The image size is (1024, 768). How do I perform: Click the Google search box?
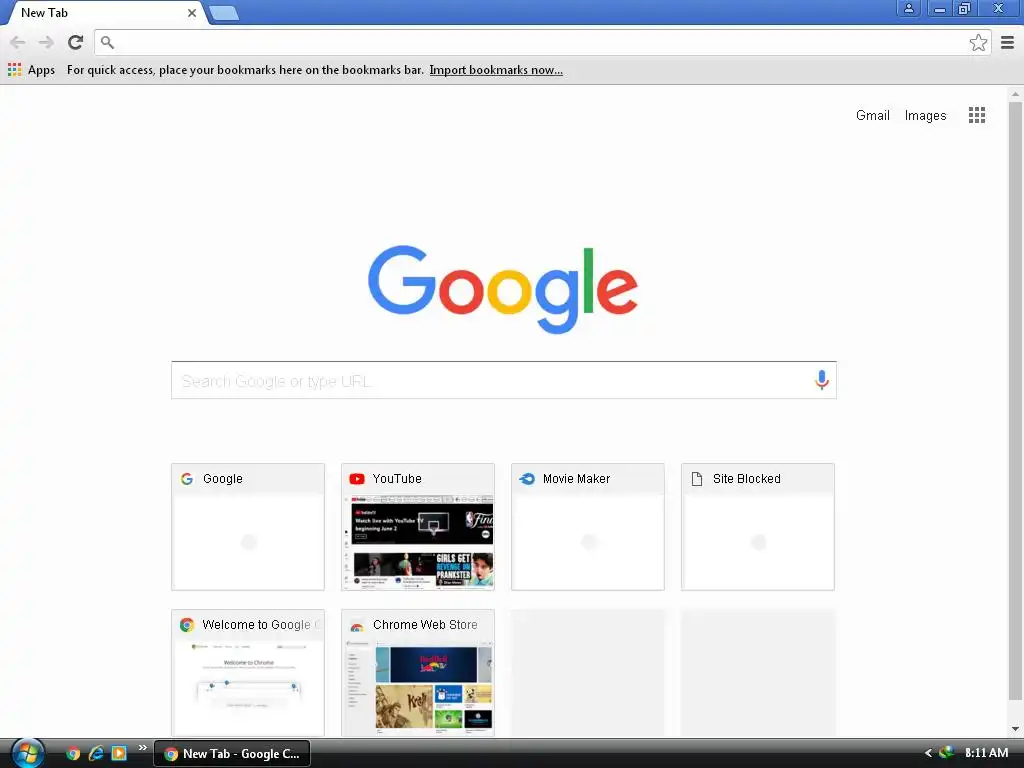tap(504, 380)
